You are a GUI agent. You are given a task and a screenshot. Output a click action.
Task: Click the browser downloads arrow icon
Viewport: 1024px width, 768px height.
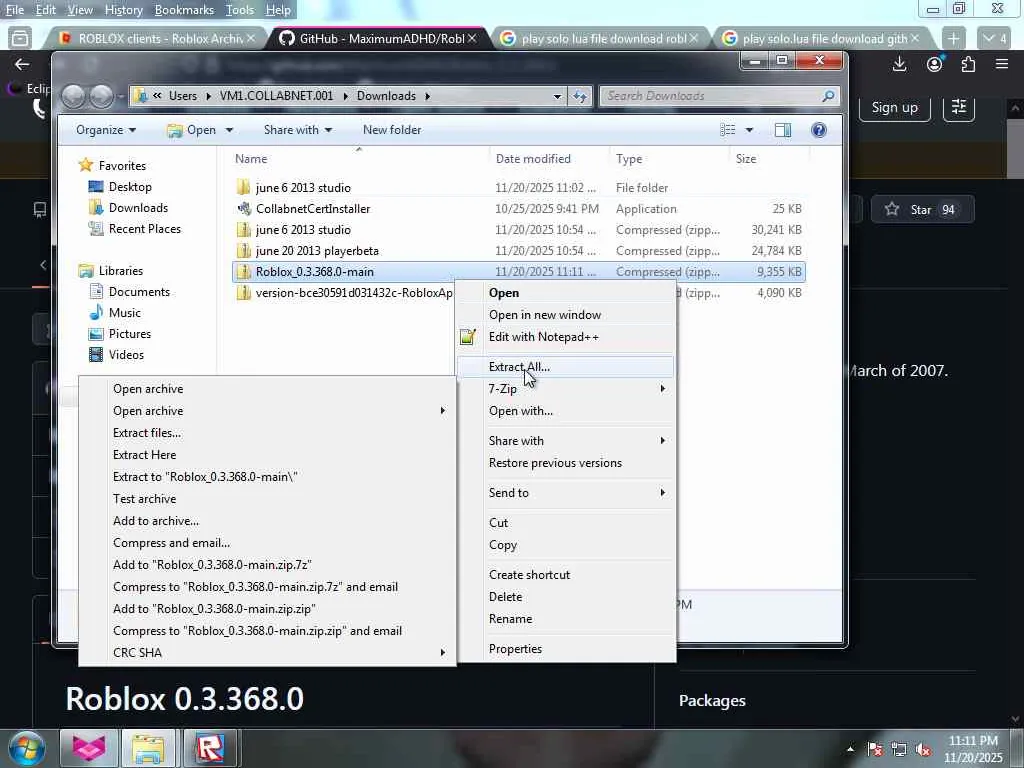[x=899, y=64]
